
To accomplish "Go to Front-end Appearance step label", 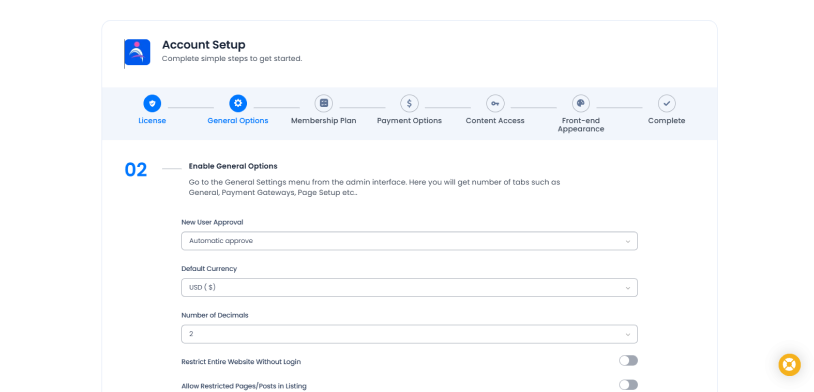I will [581, 125].
